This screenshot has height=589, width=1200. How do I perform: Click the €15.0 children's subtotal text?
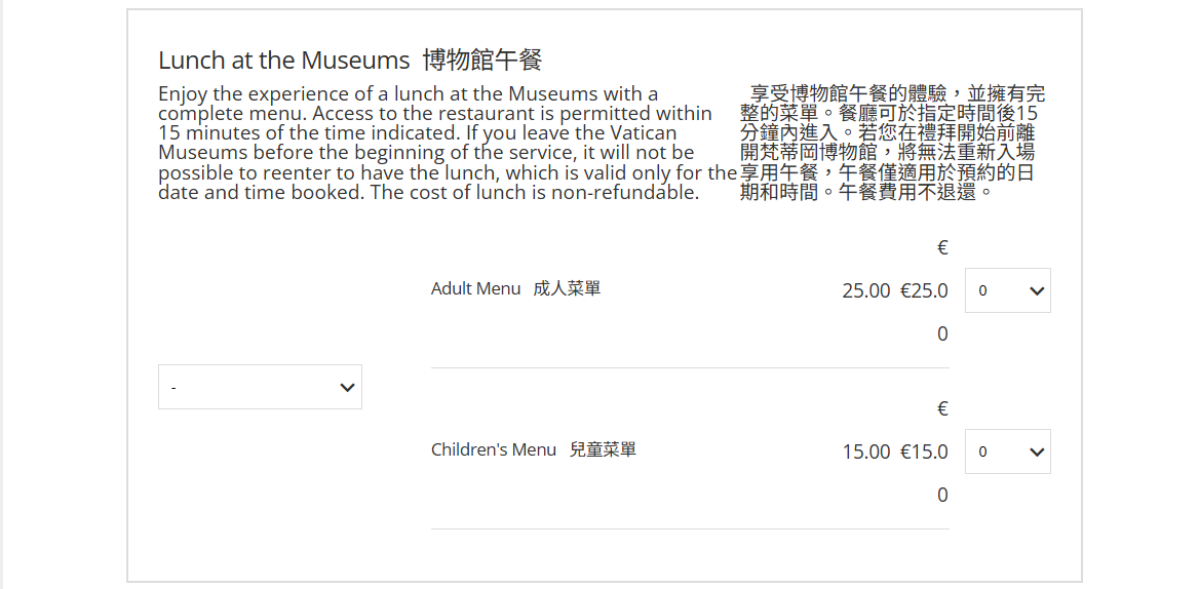pos(924,452)
